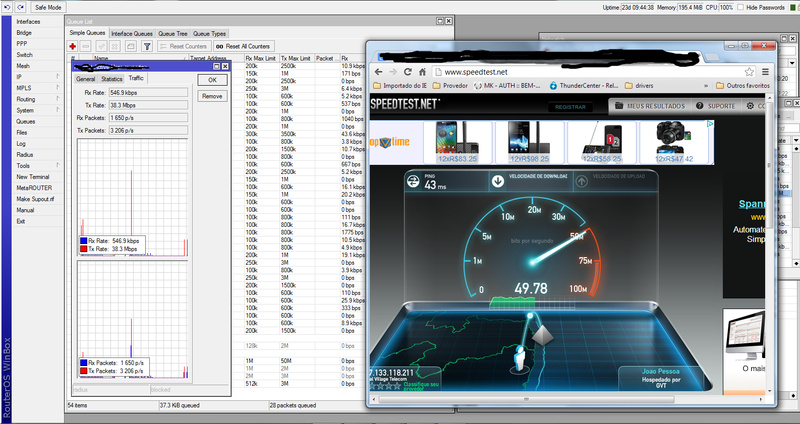800x424 pixels.
Task: Click the red plus Add queue icon
Action: pos(73,46)
